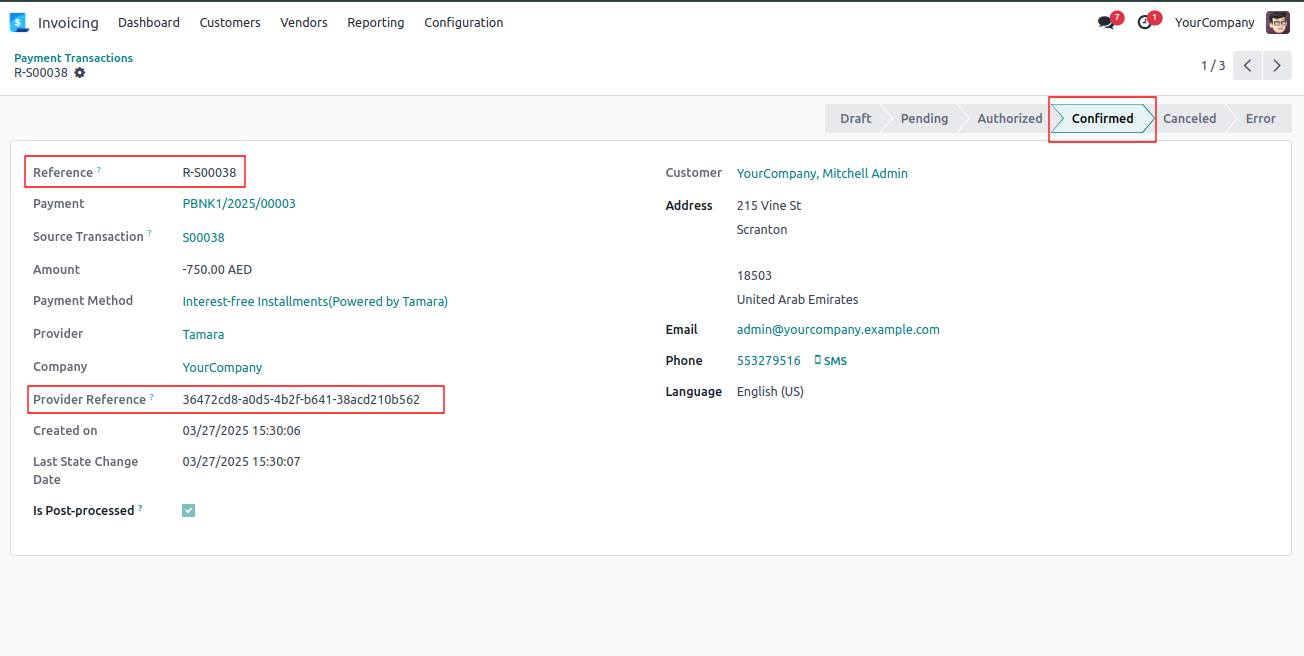1304x656 pixels.
Task: Select the Canceled status stage
Action: click(x=1189, y=118)
